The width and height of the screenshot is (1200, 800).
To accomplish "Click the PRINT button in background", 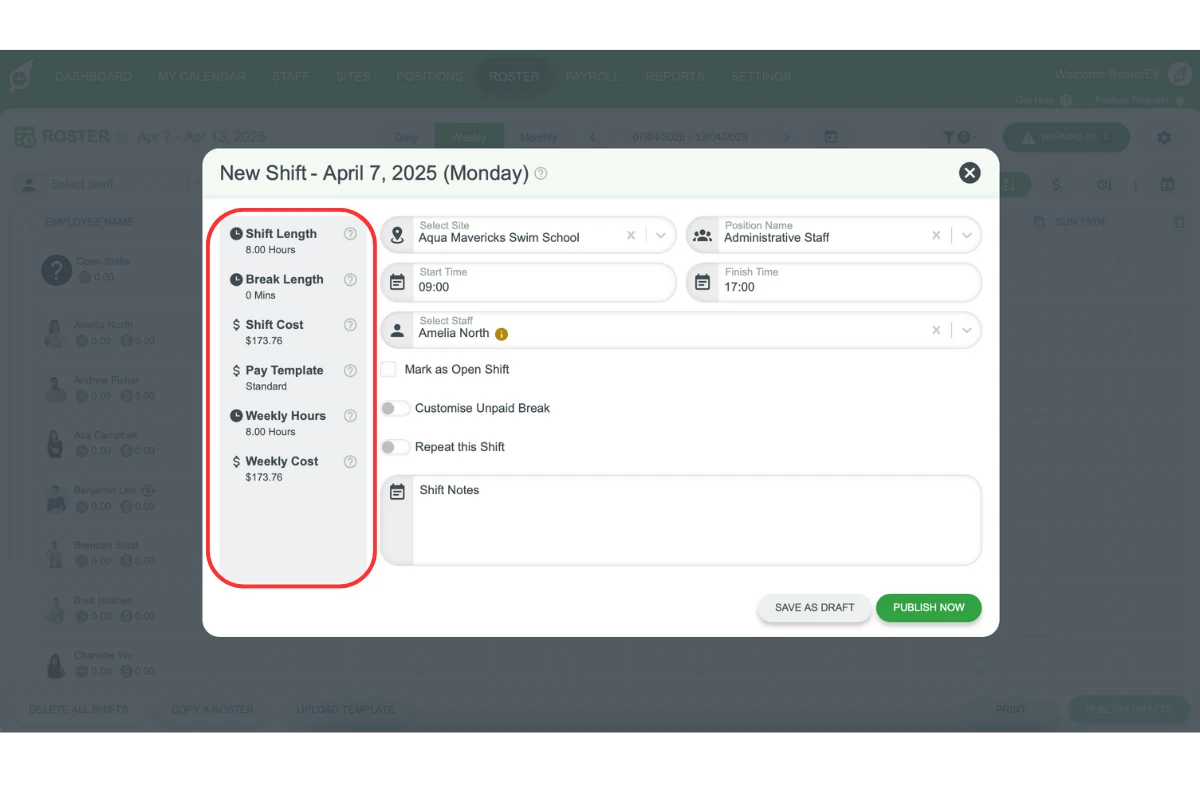I will click(1010, 710).
